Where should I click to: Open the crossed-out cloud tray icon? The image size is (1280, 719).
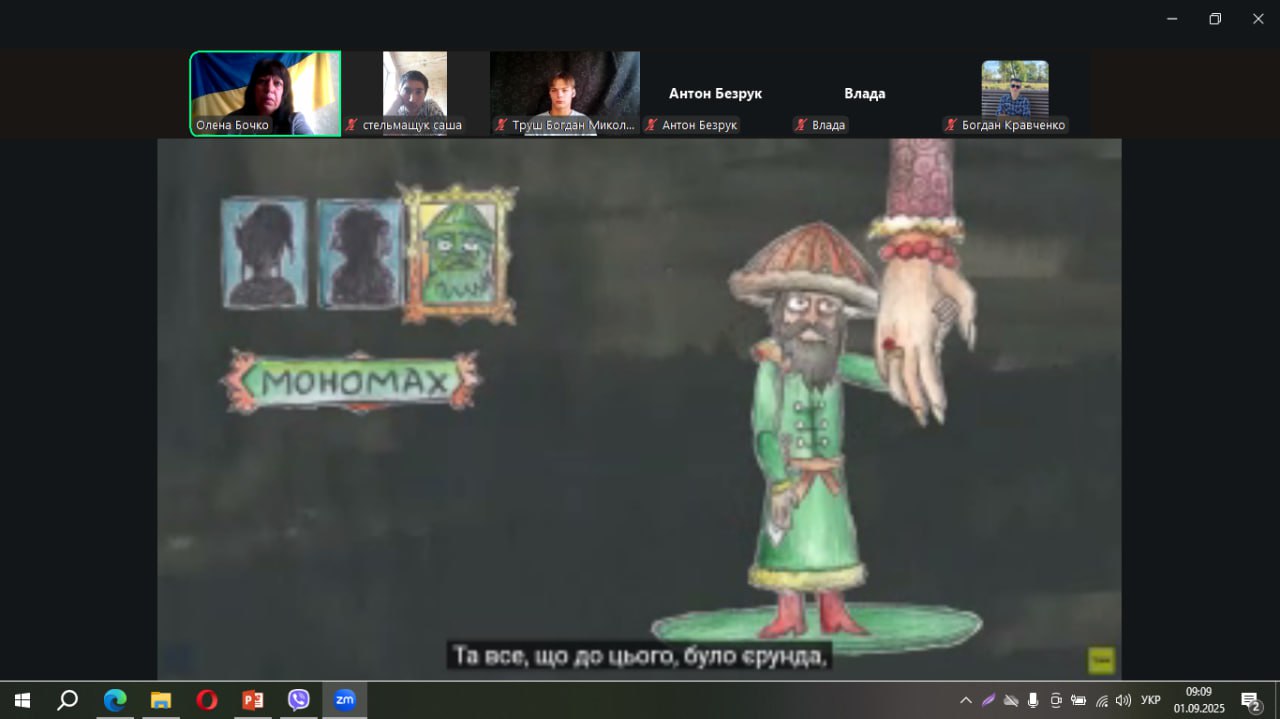1011,700
